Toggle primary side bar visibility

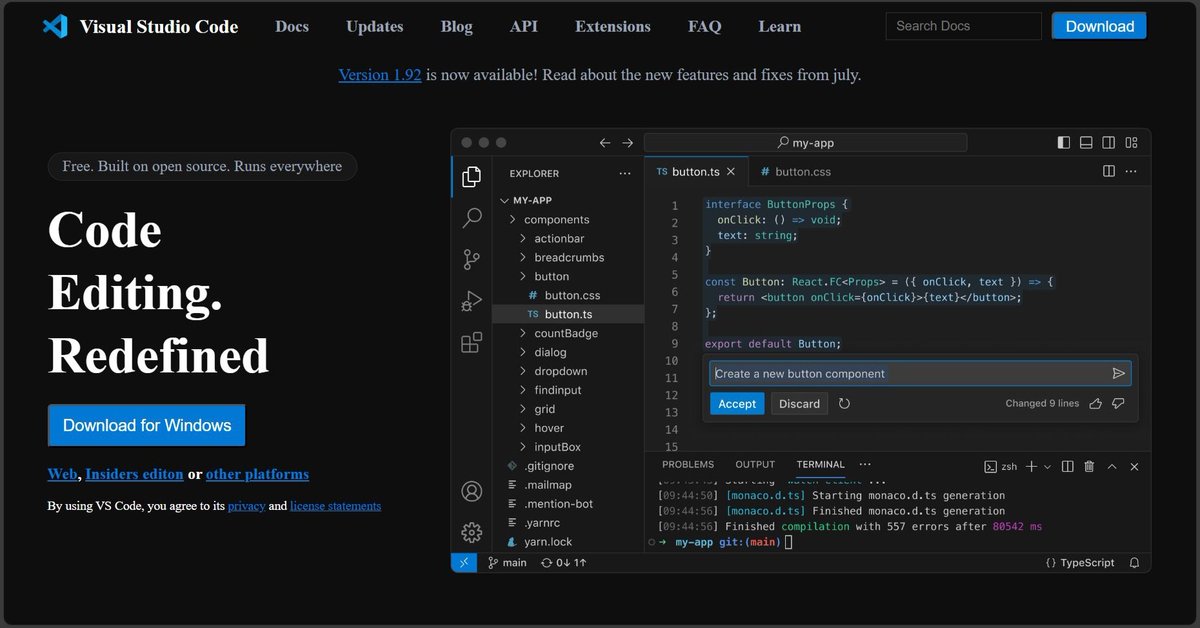coord(1063,143)
